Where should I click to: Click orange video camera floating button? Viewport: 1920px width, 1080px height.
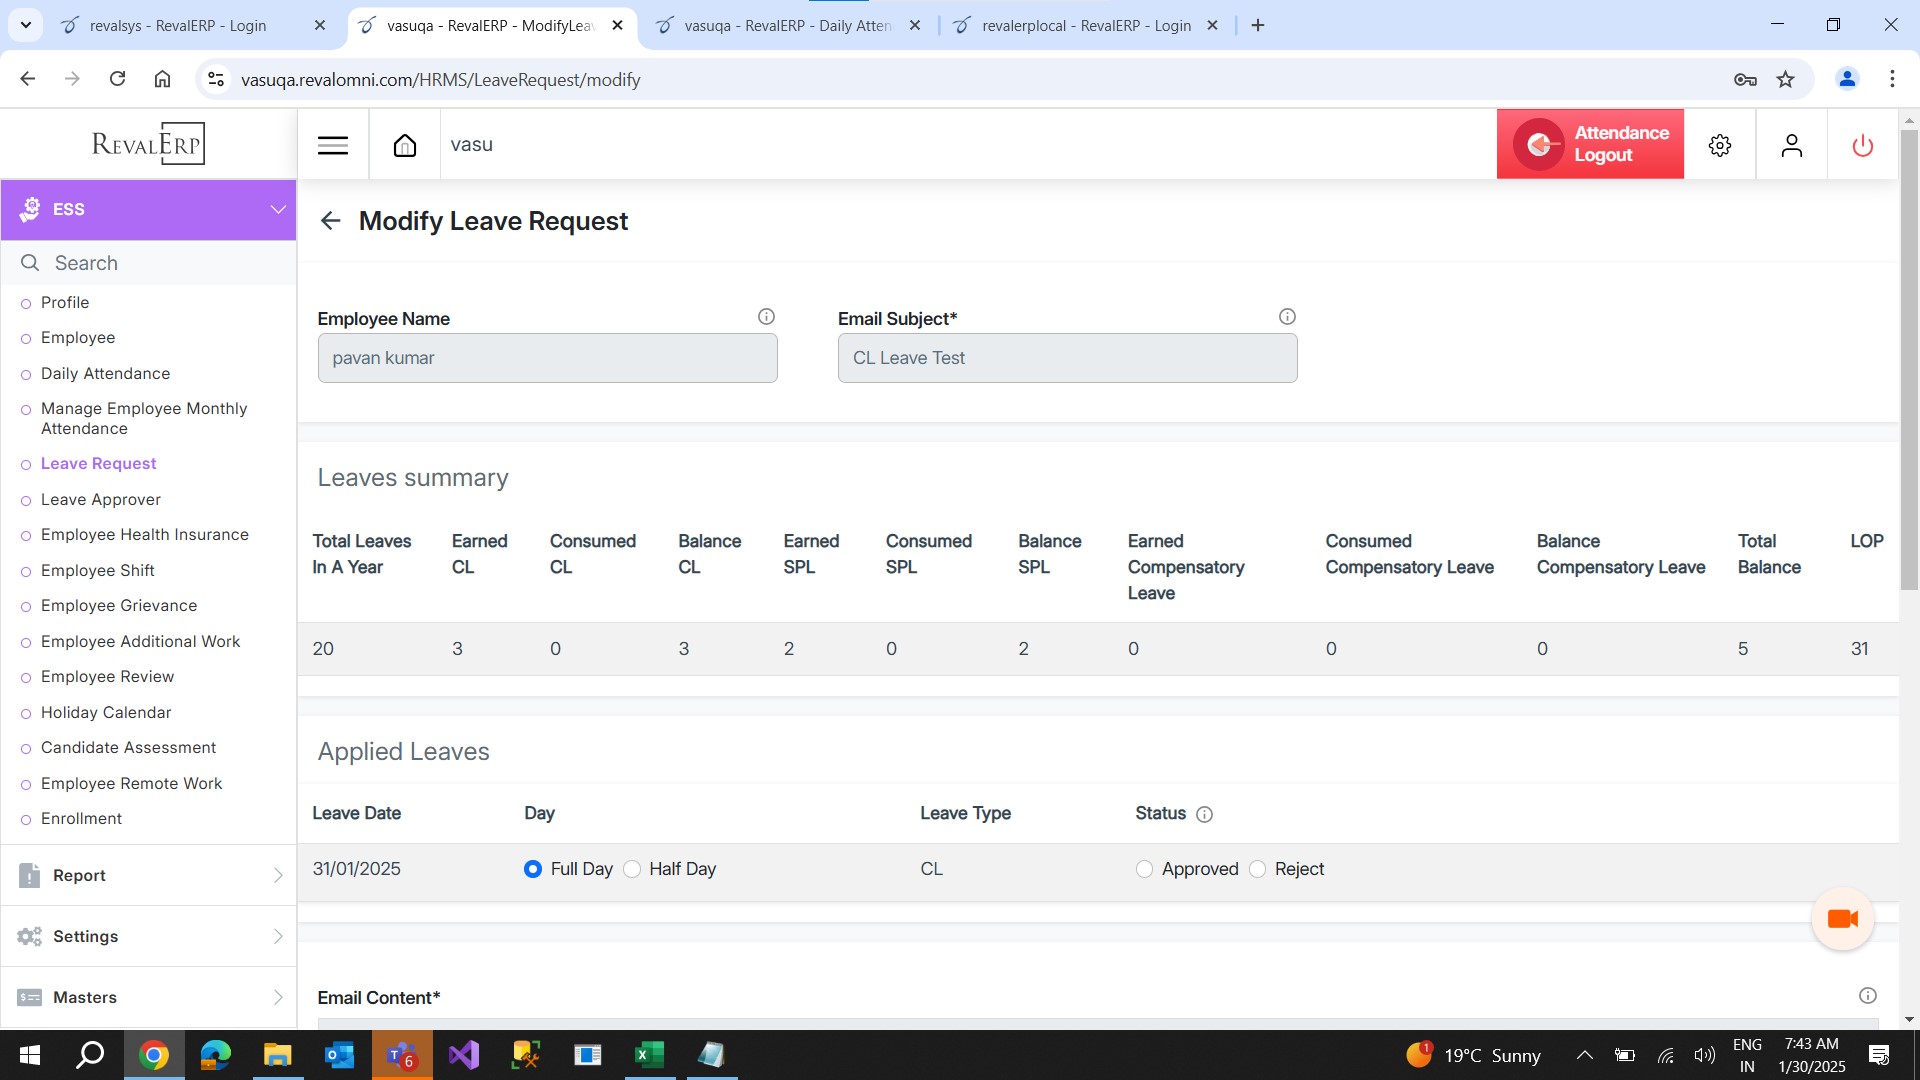pos(1842,918)
